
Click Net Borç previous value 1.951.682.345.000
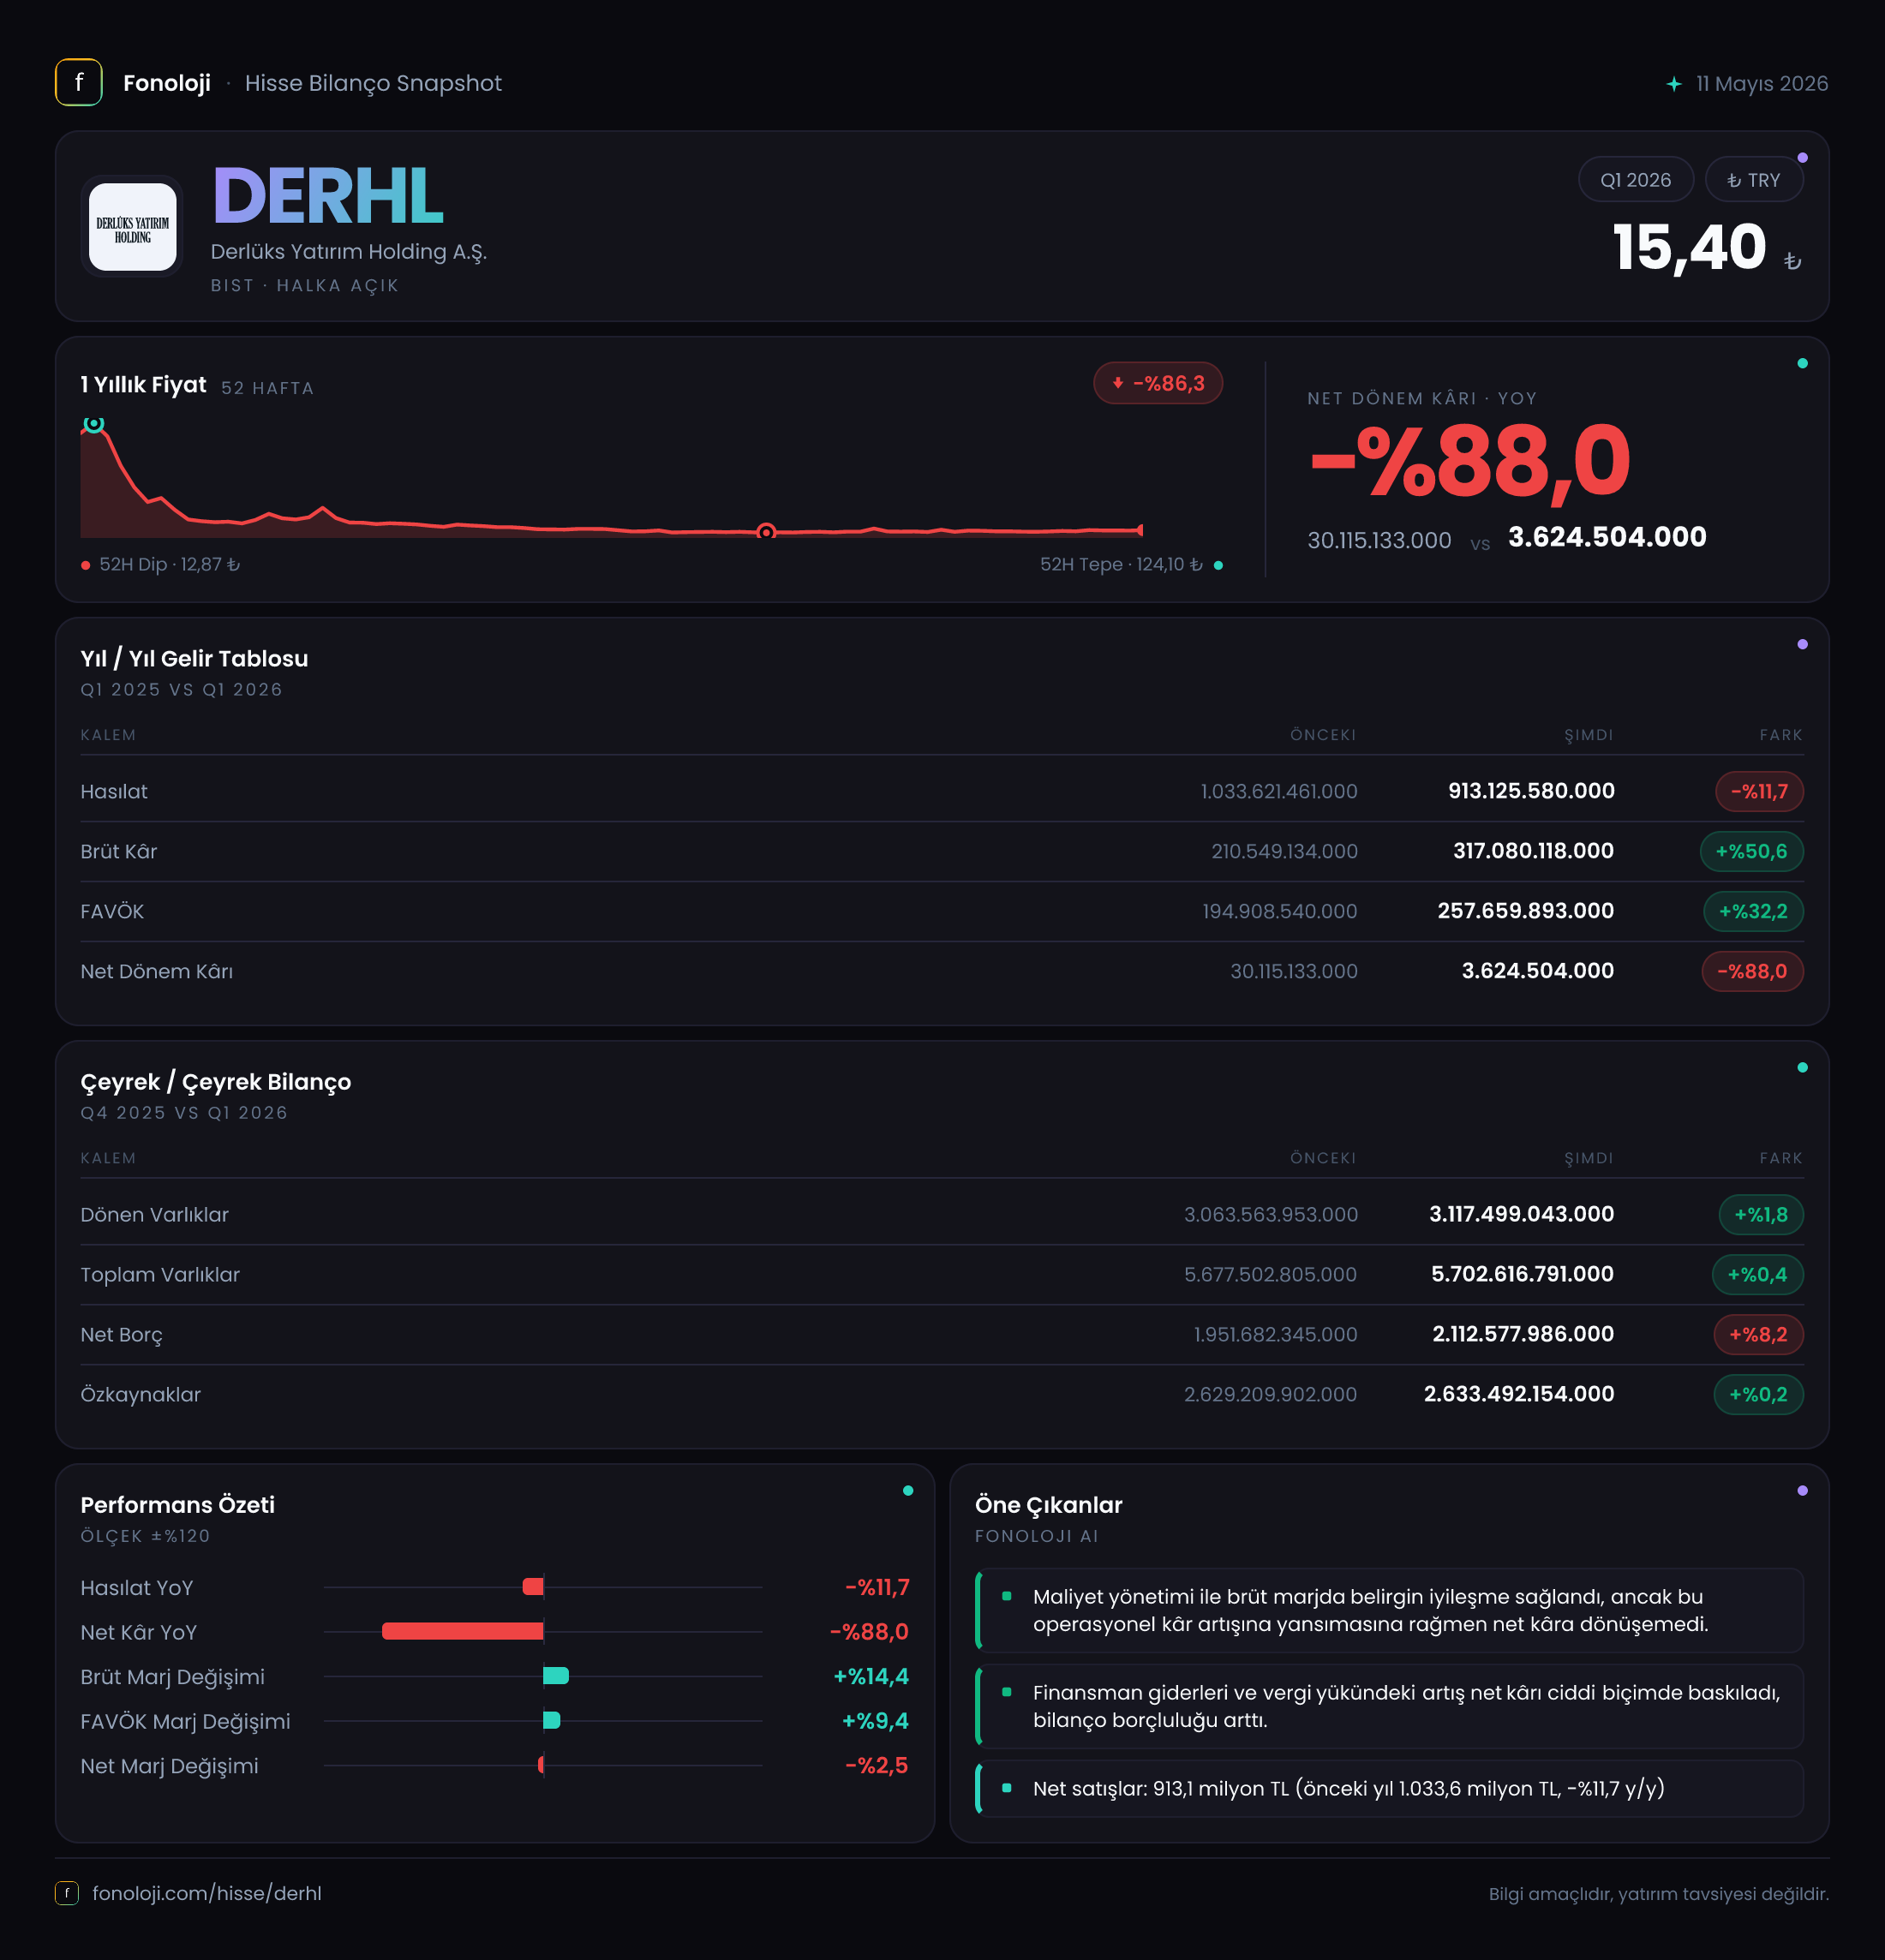pyautogui.click(x=1275, y=1334)
